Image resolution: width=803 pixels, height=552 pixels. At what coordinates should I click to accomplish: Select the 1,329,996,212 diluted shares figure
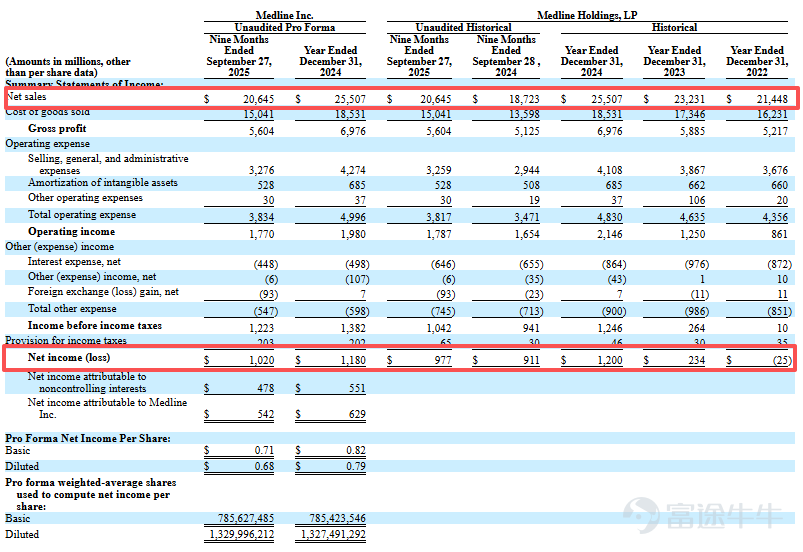(x=242, y=534)
